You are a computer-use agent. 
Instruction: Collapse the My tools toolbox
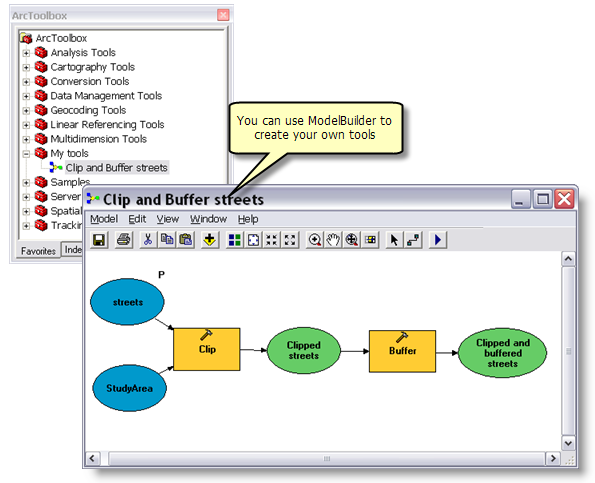[x=26, y=154]
